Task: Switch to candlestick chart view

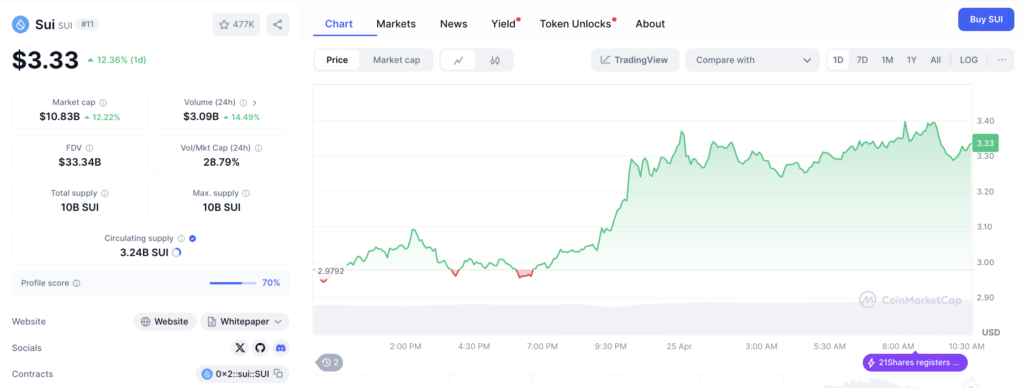Action: pyautogui.click(x=495, y=60)
